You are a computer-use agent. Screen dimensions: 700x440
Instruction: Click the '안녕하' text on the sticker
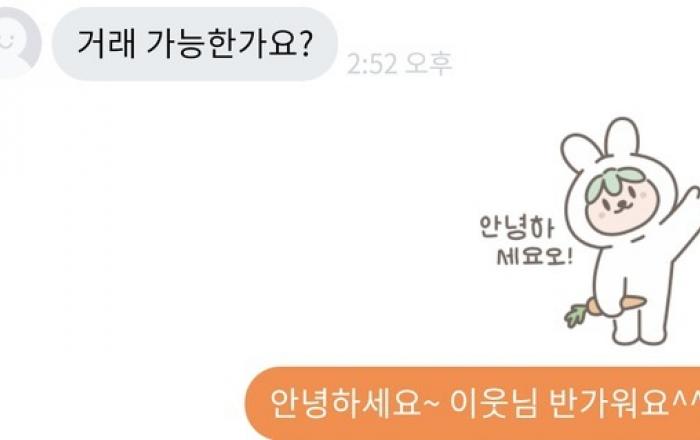(517, 227)
